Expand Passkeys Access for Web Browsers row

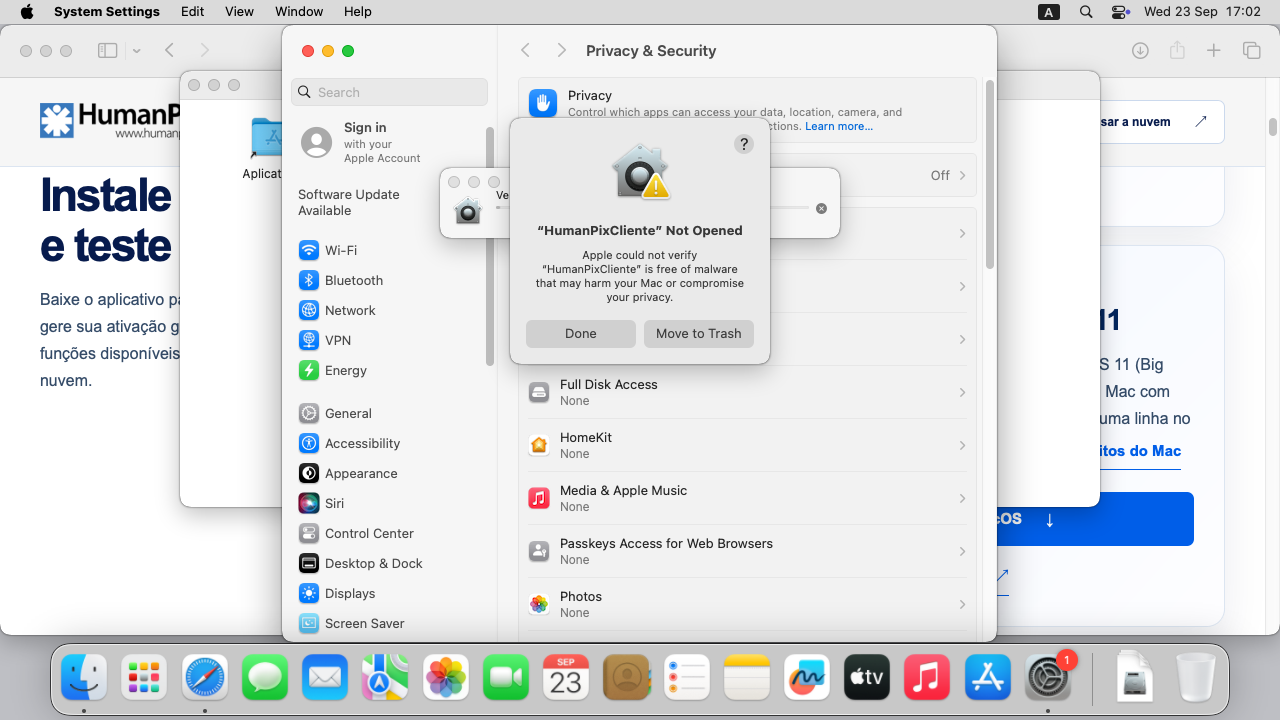(x=747, y=551)
